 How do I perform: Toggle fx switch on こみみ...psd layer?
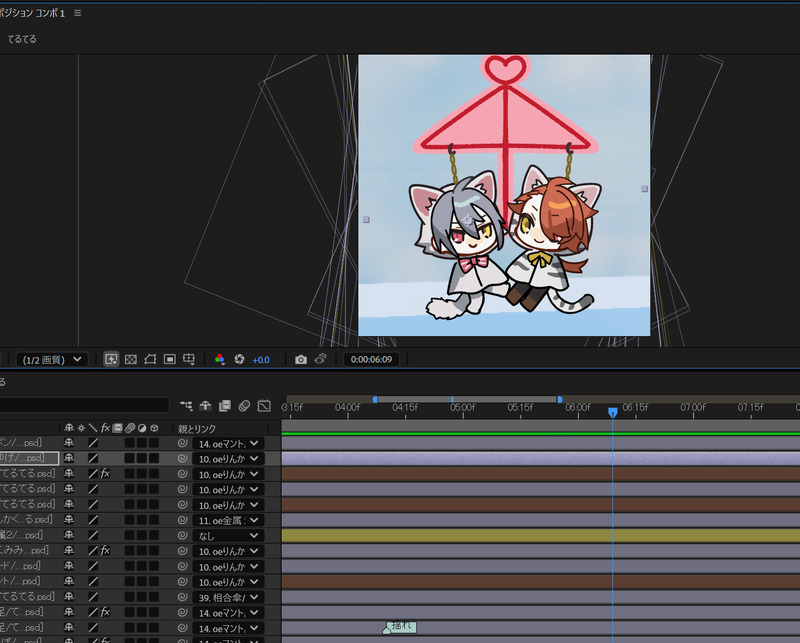tap(105, 550)
